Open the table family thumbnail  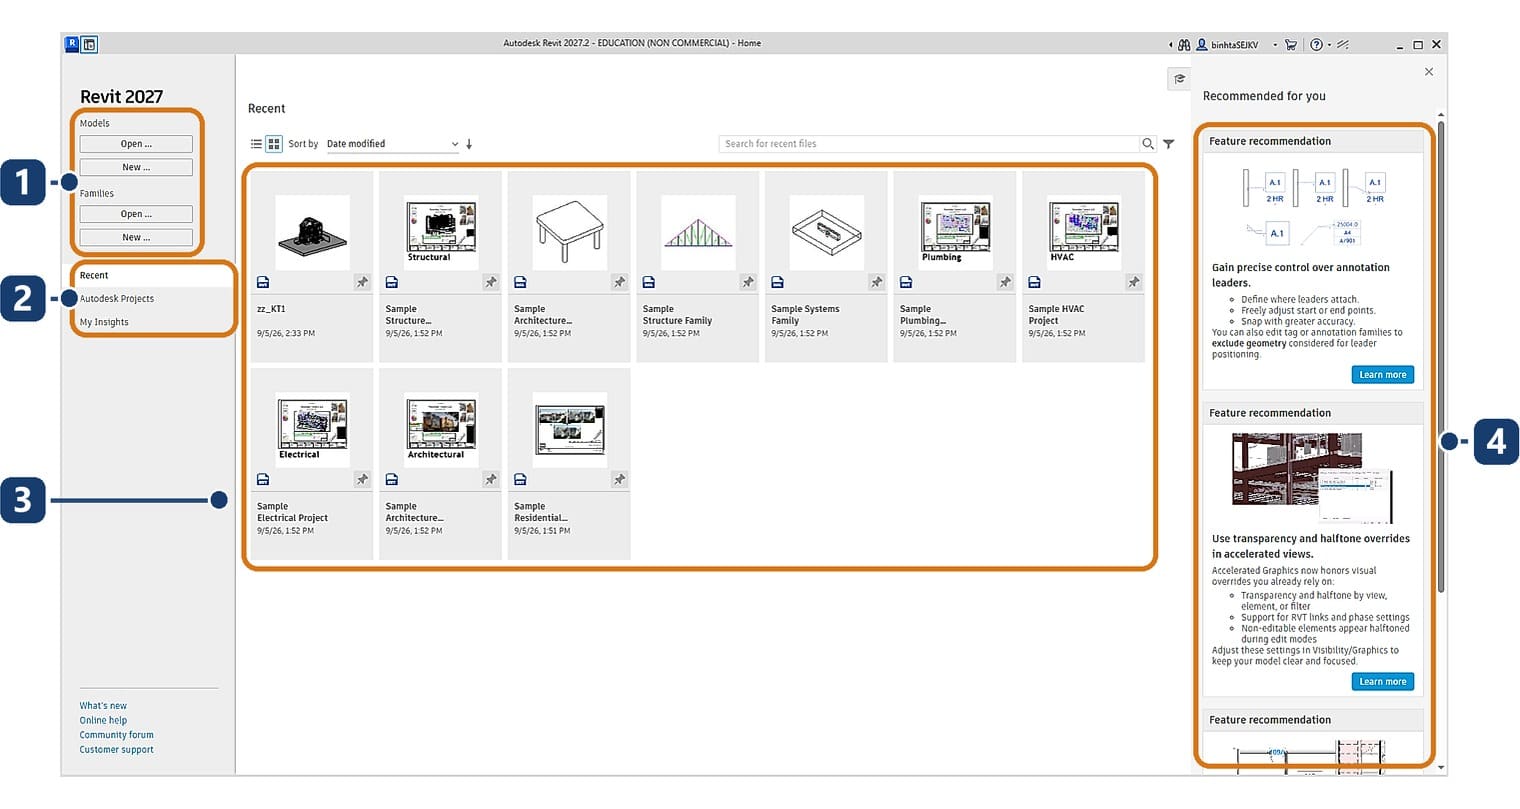coord(569,232)
